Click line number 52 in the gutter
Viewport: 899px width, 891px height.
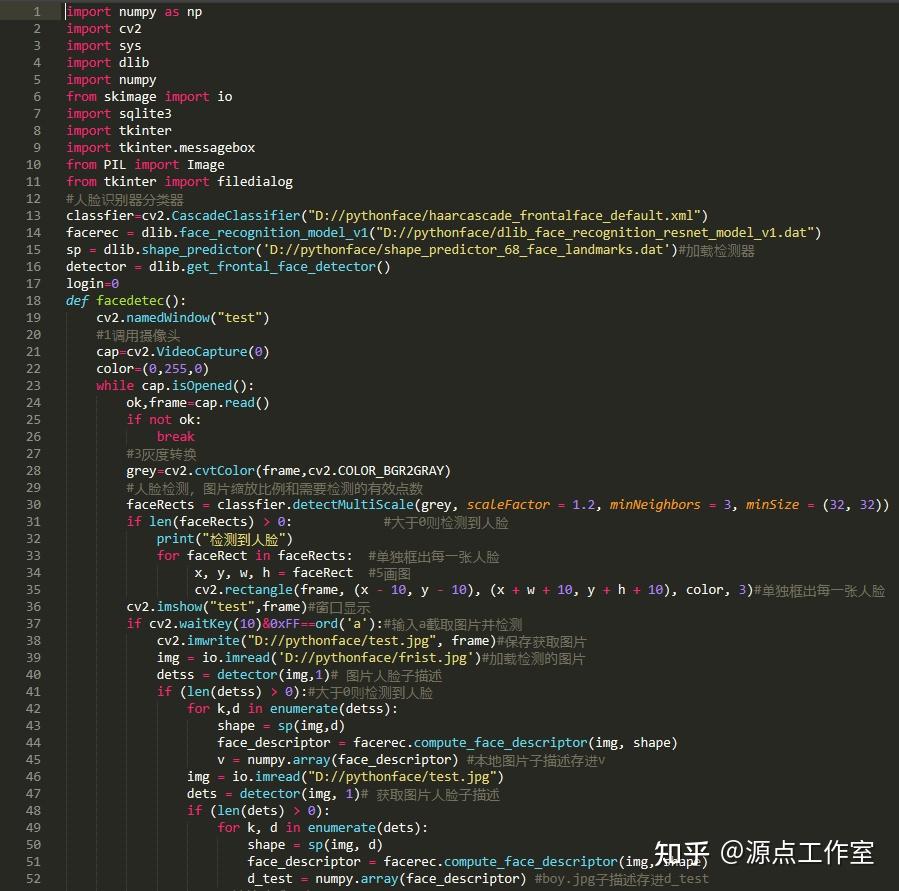(x=33, y=877)
